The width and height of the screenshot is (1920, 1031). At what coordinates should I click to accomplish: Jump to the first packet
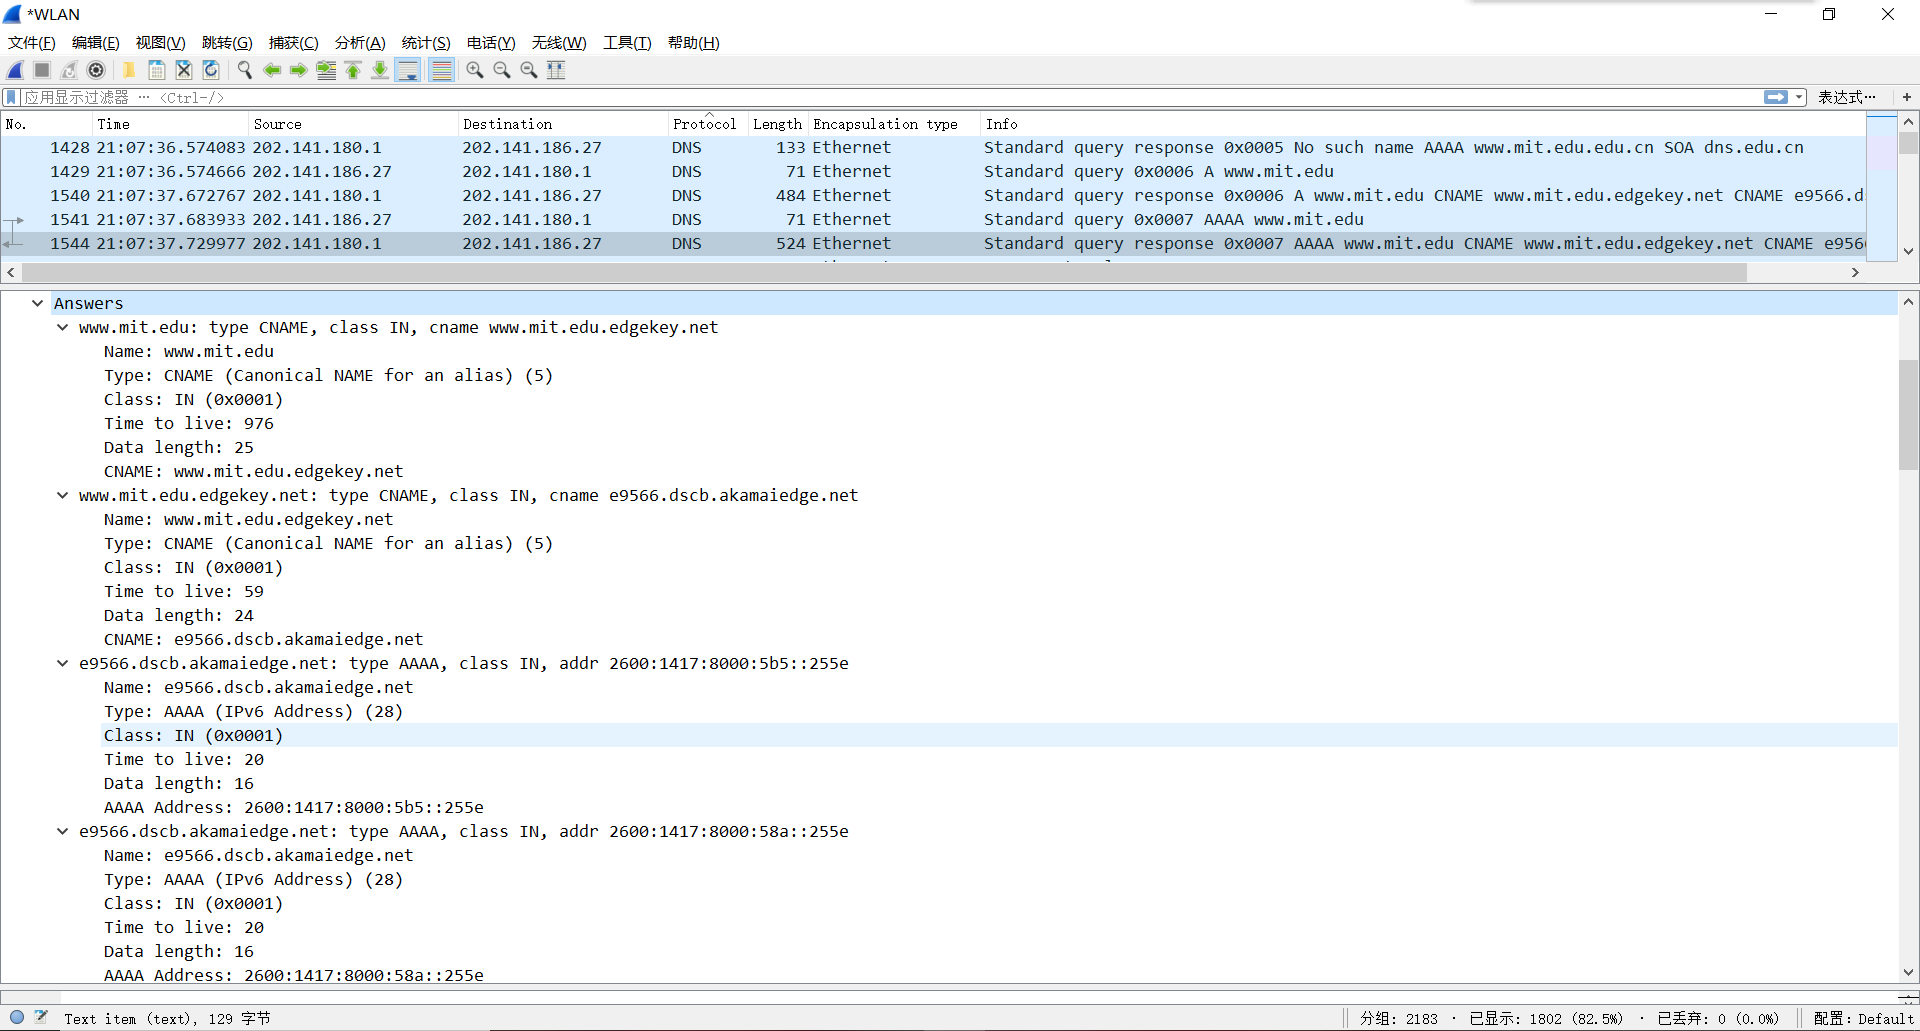pyautogui.click(x=353, y=70)
